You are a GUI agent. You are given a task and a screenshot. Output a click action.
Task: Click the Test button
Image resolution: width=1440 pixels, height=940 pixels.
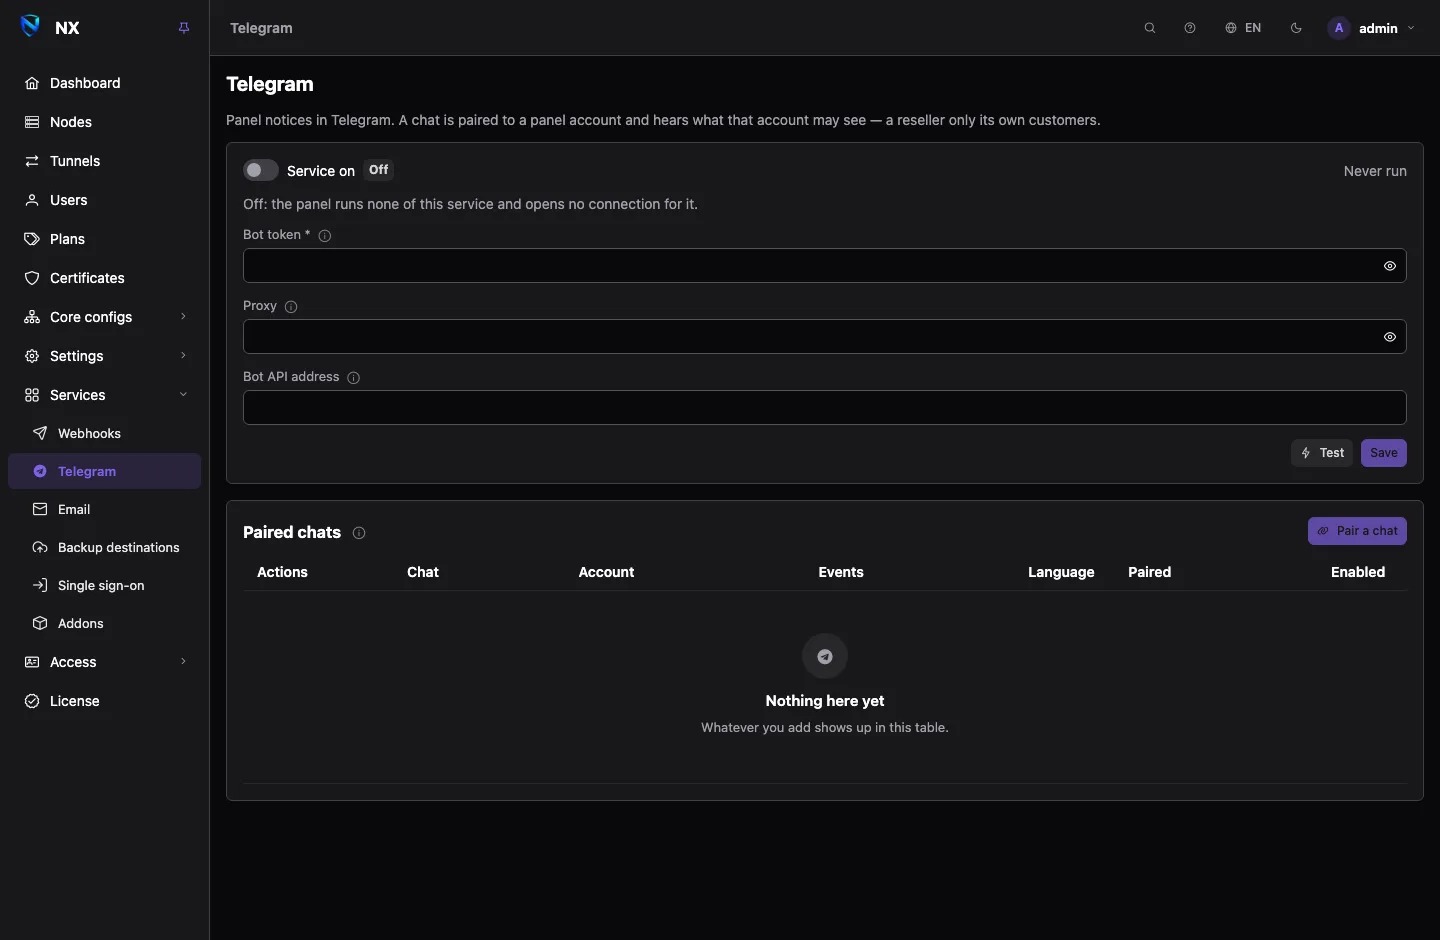click(x=1322, y=453)
